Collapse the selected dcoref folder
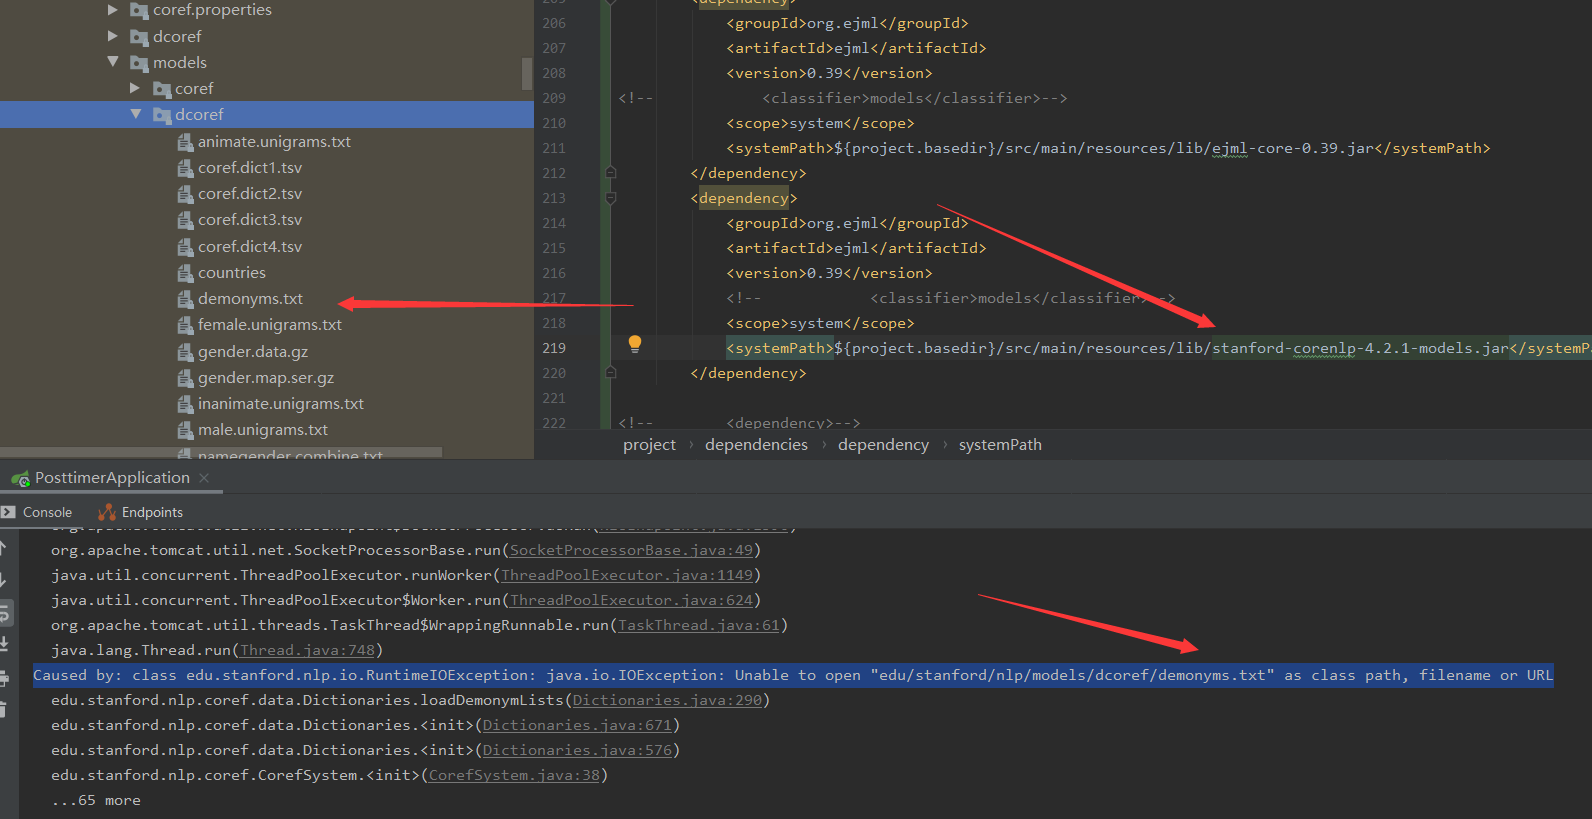Screen dimensions: 1592x819 coord(136,115)
